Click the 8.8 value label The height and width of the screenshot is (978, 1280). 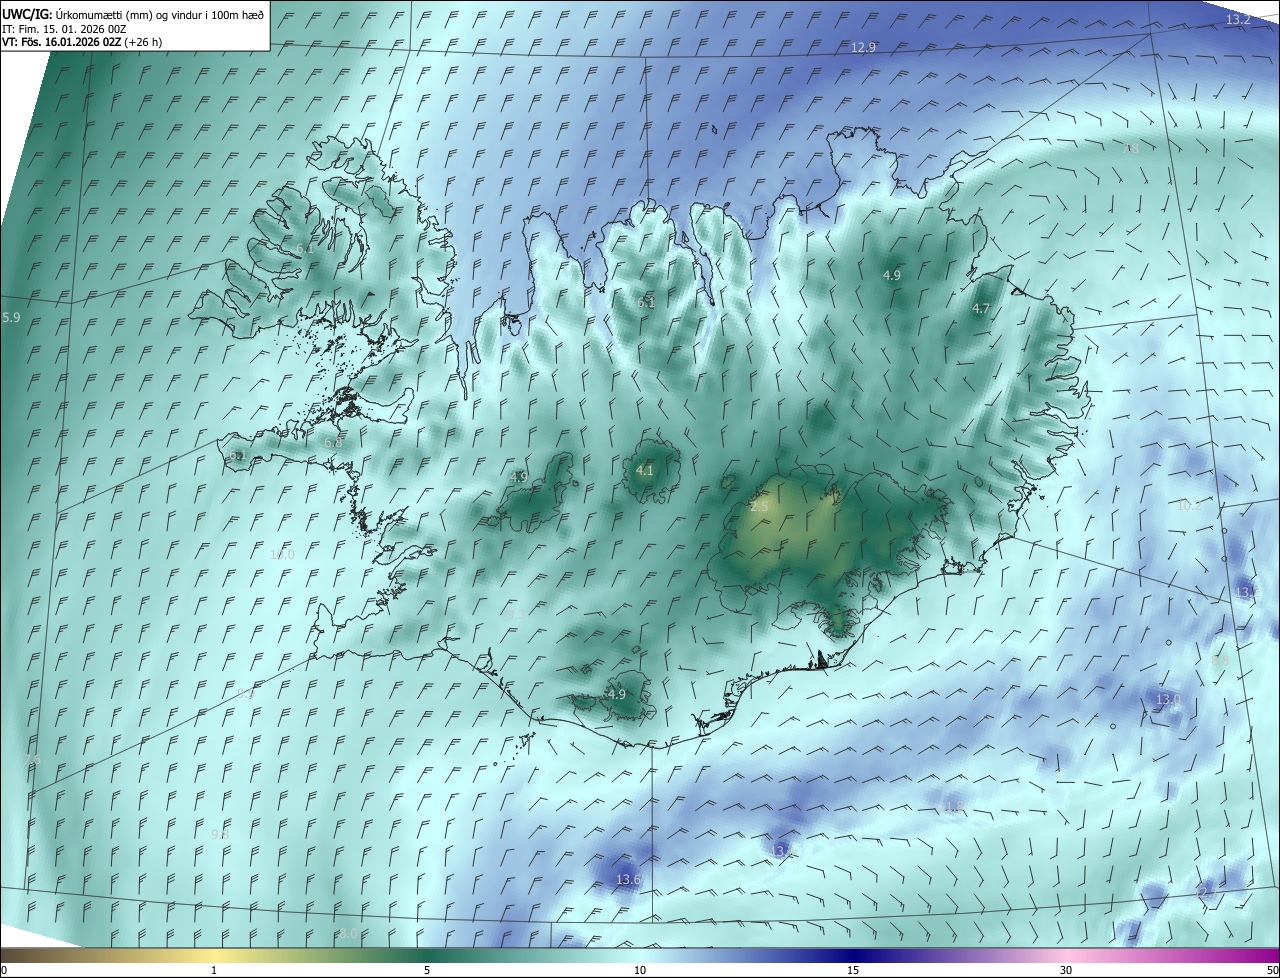[1221, 661]
